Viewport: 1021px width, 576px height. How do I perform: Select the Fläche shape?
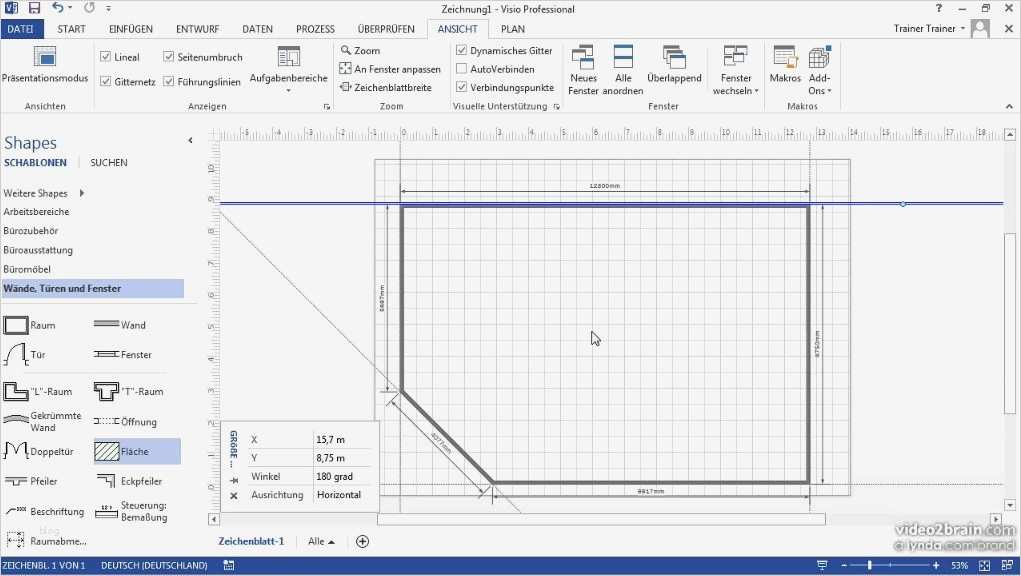136,451
